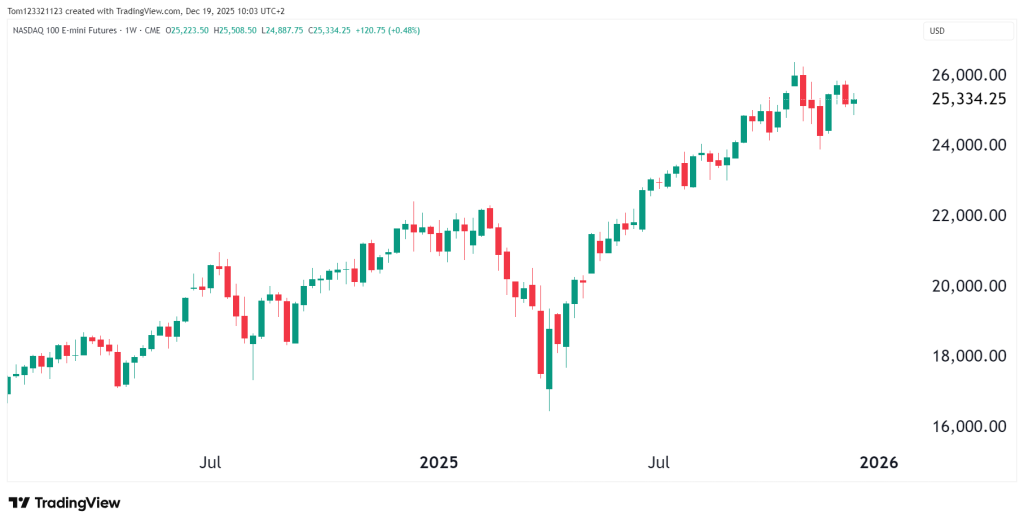Select the 1W interval label
This screenshot has width=1024, height=524.
[x=129, y=31]
